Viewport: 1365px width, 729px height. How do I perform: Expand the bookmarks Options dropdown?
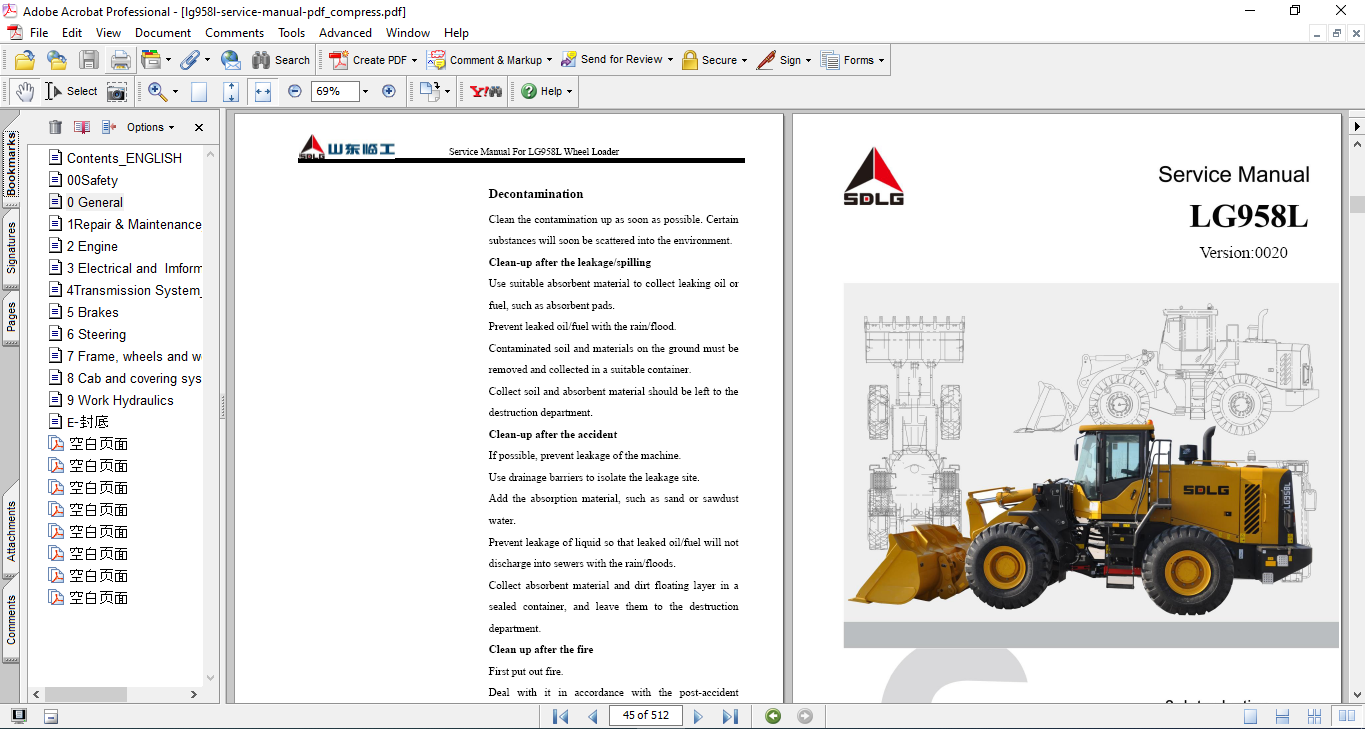pos(150,127)
